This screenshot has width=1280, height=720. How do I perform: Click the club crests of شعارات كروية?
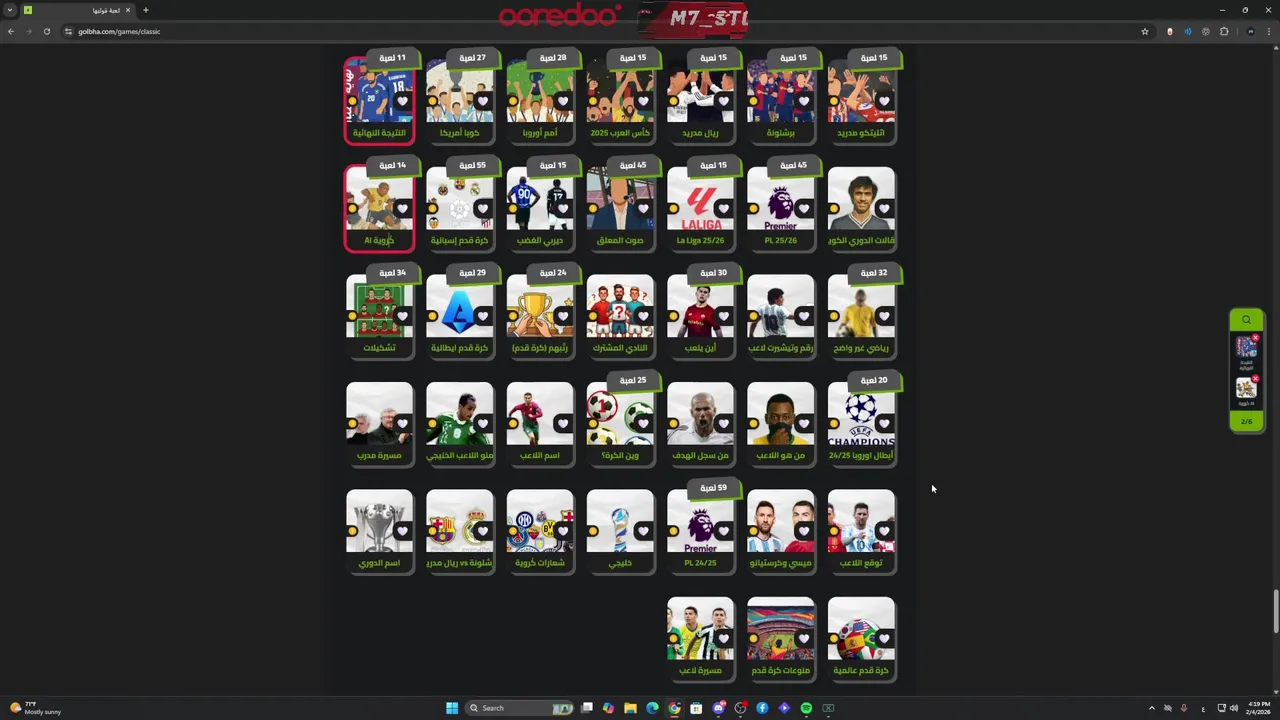[x=540, y=522]
